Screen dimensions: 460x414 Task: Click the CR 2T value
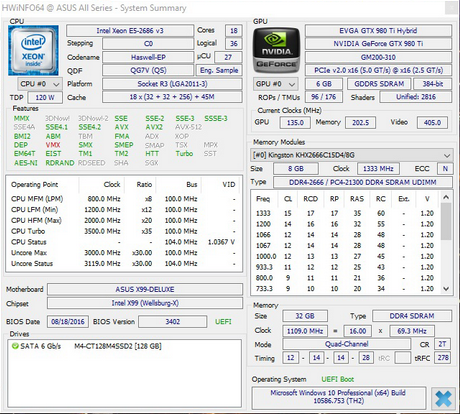[442, 344]
